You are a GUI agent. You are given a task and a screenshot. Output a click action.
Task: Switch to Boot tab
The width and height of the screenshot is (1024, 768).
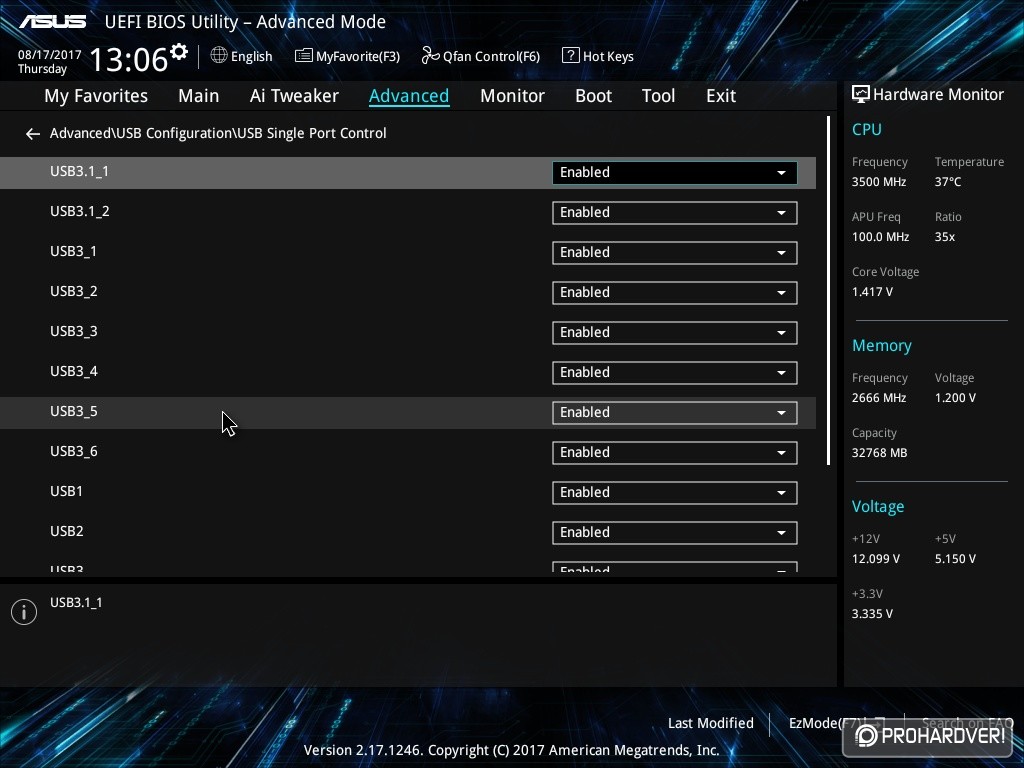point(593,96)
